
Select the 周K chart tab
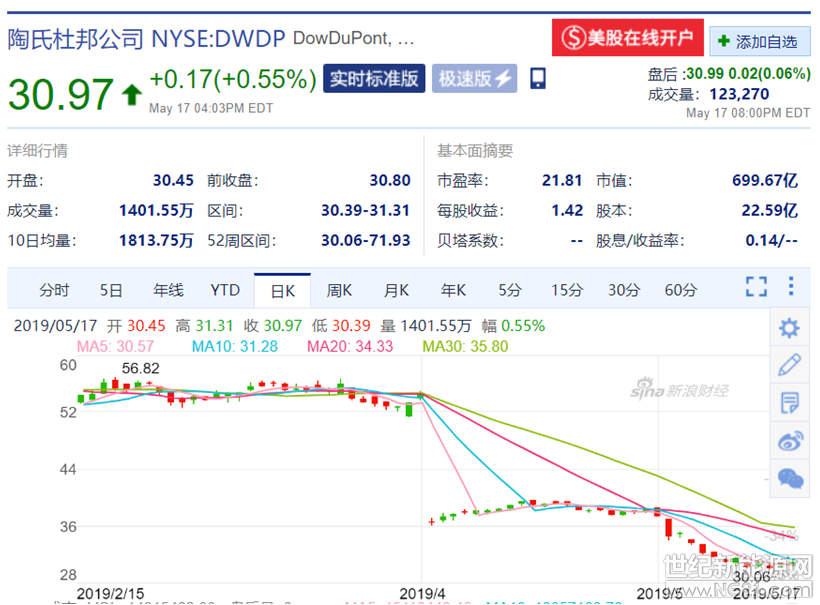339,290
